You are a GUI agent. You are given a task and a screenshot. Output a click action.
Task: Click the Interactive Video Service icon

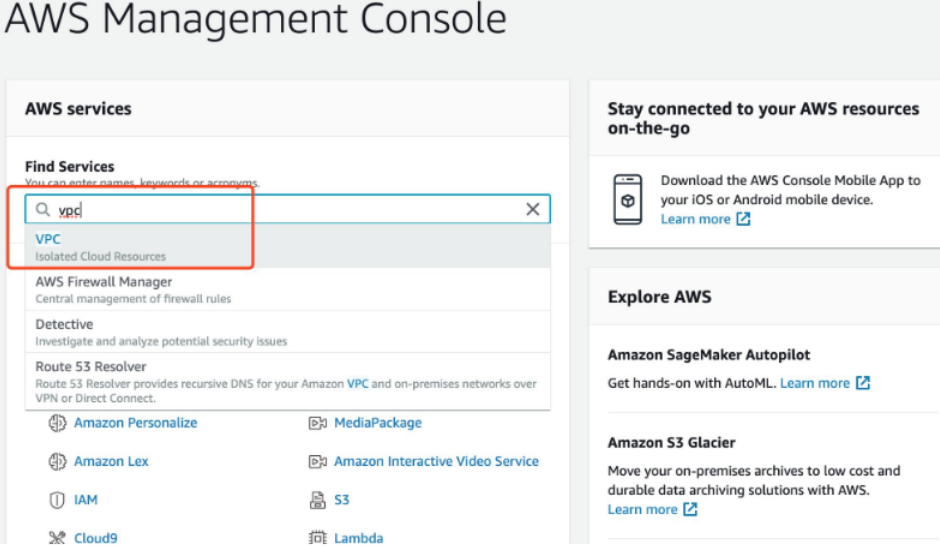click(x=317, y=461)
